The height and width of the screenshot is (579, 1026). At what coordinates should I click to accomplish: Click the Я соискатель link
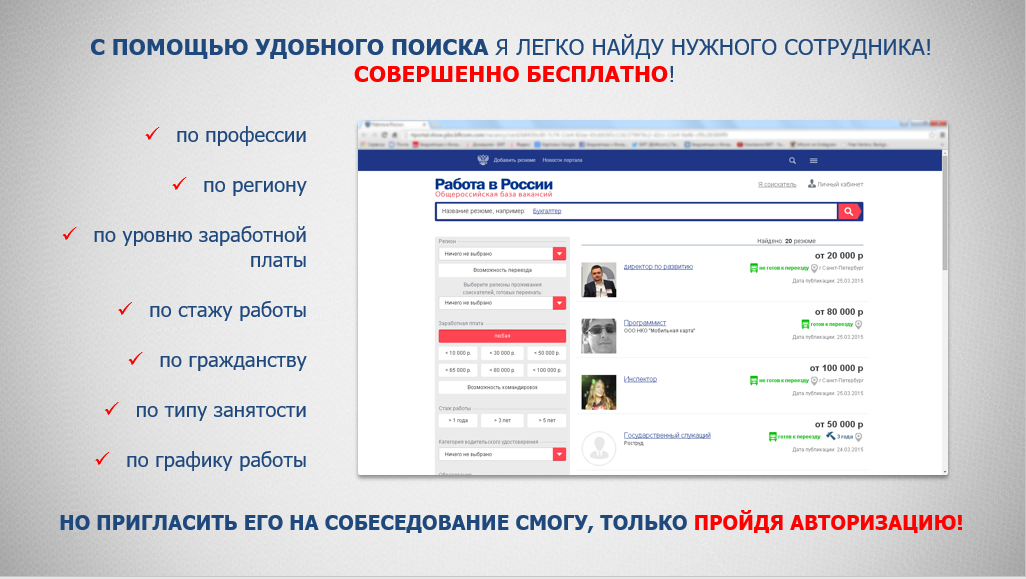coord(777,184)
